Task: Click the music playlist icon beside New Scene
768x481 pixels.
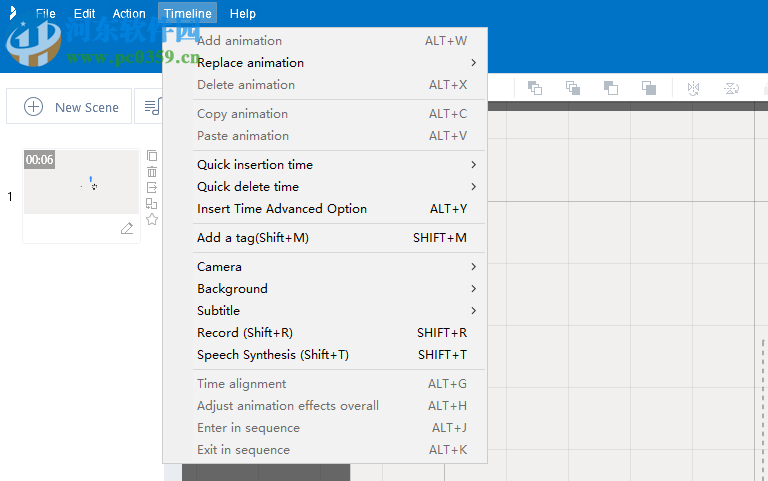Action: point(152,107)
